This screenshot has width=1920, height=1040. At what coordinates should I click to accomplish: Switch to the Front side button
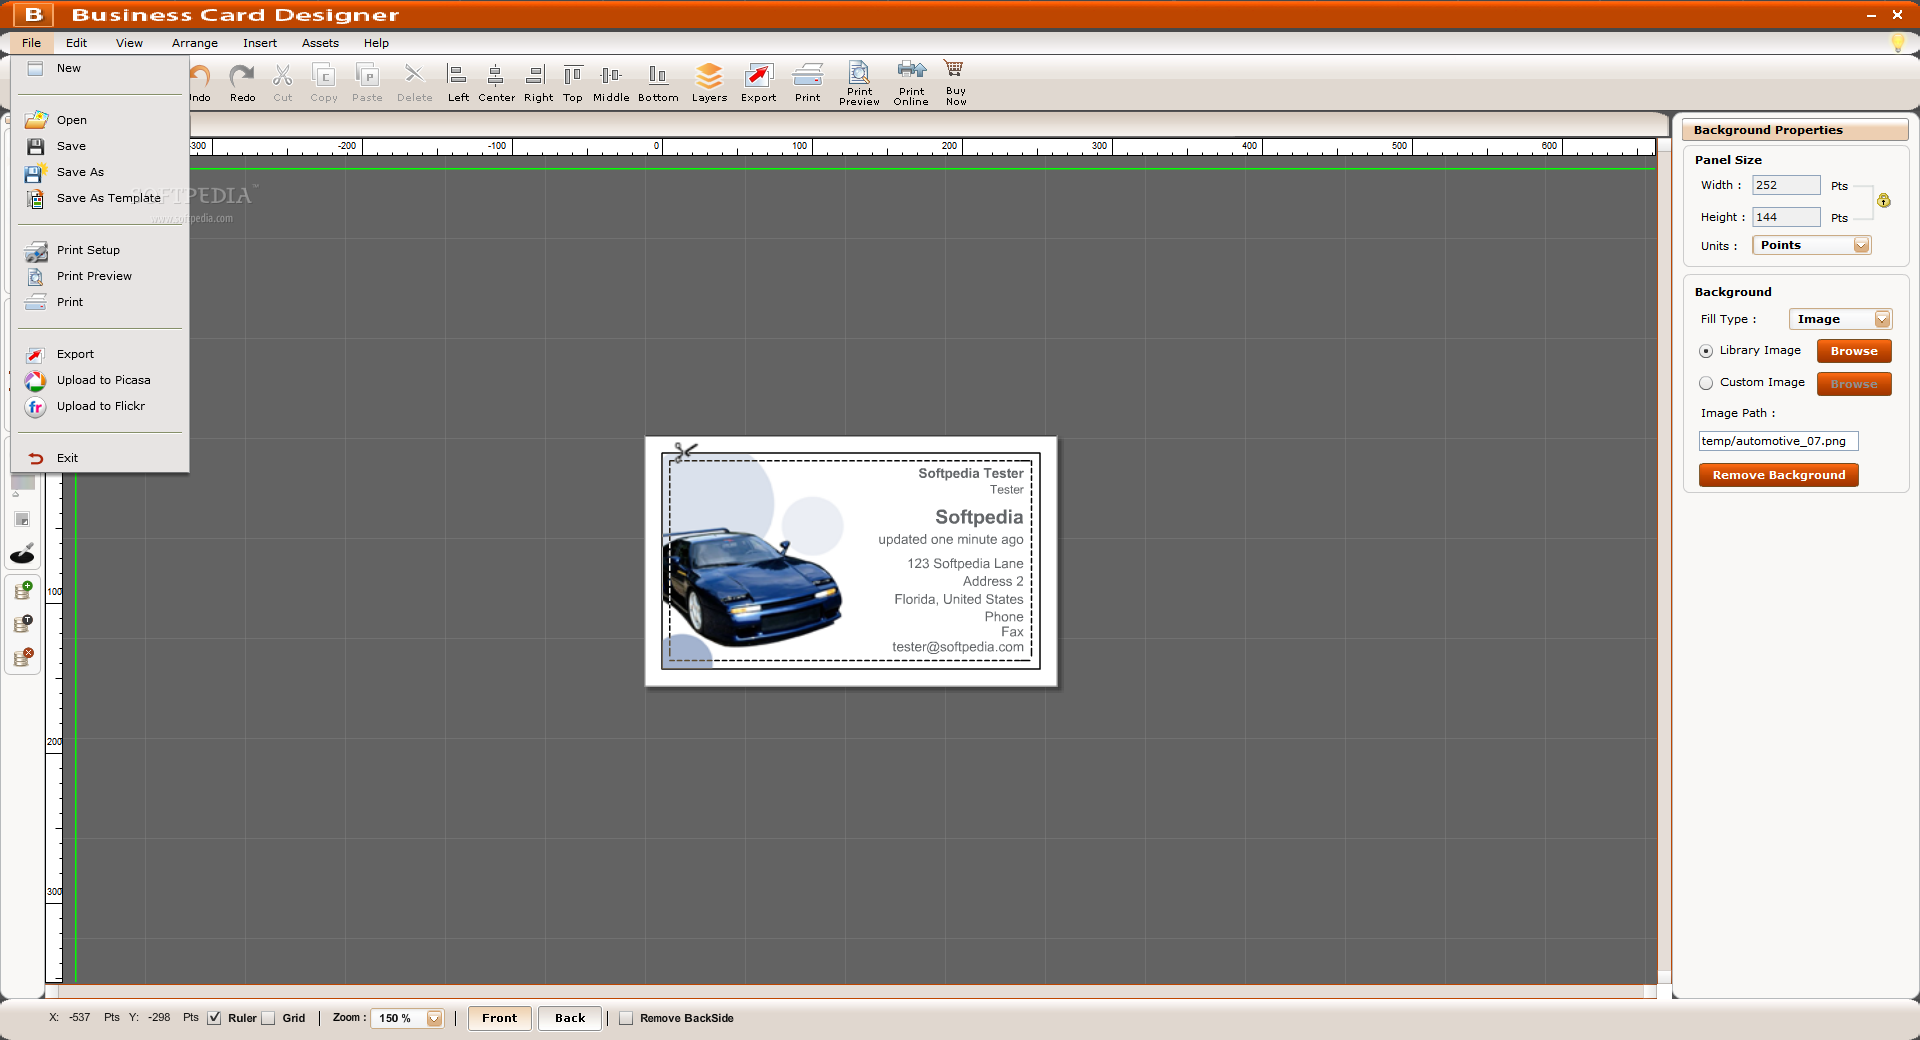(x=499, y=1018)
